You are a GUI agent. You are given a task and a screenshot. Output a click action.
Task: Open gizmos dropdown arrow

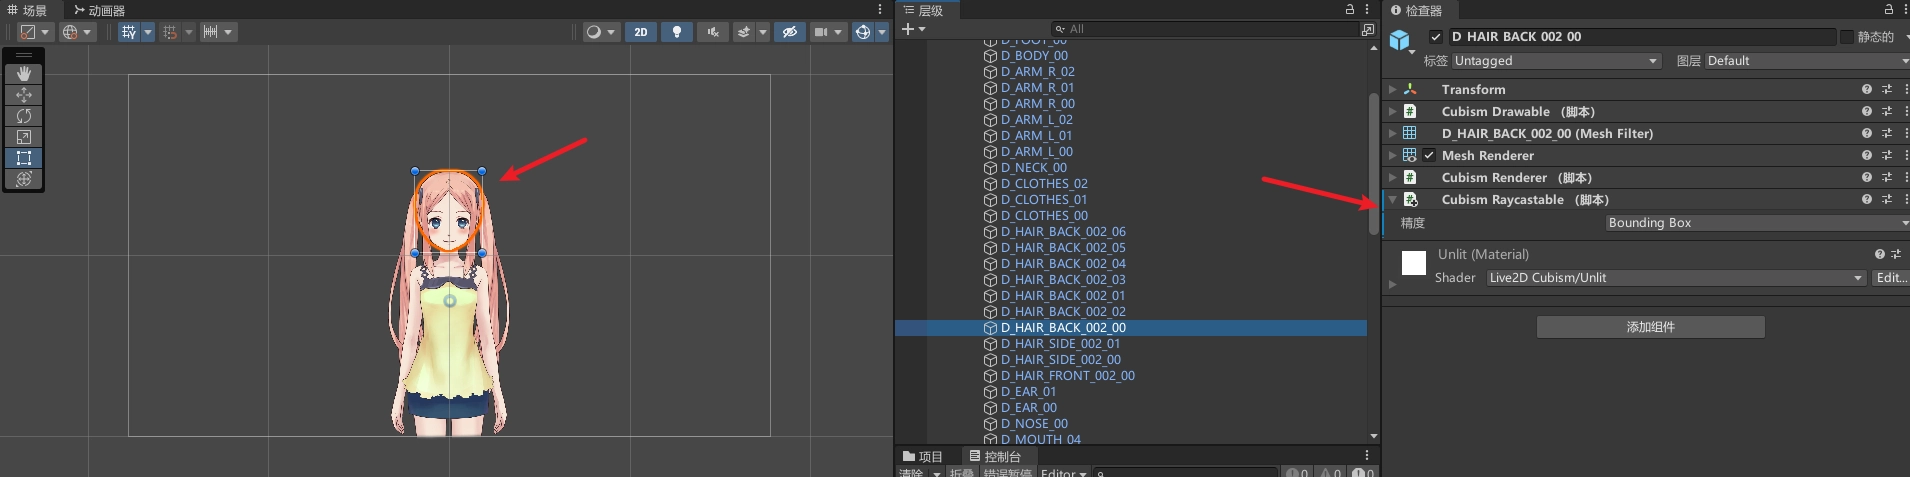(x=882, y=32)
